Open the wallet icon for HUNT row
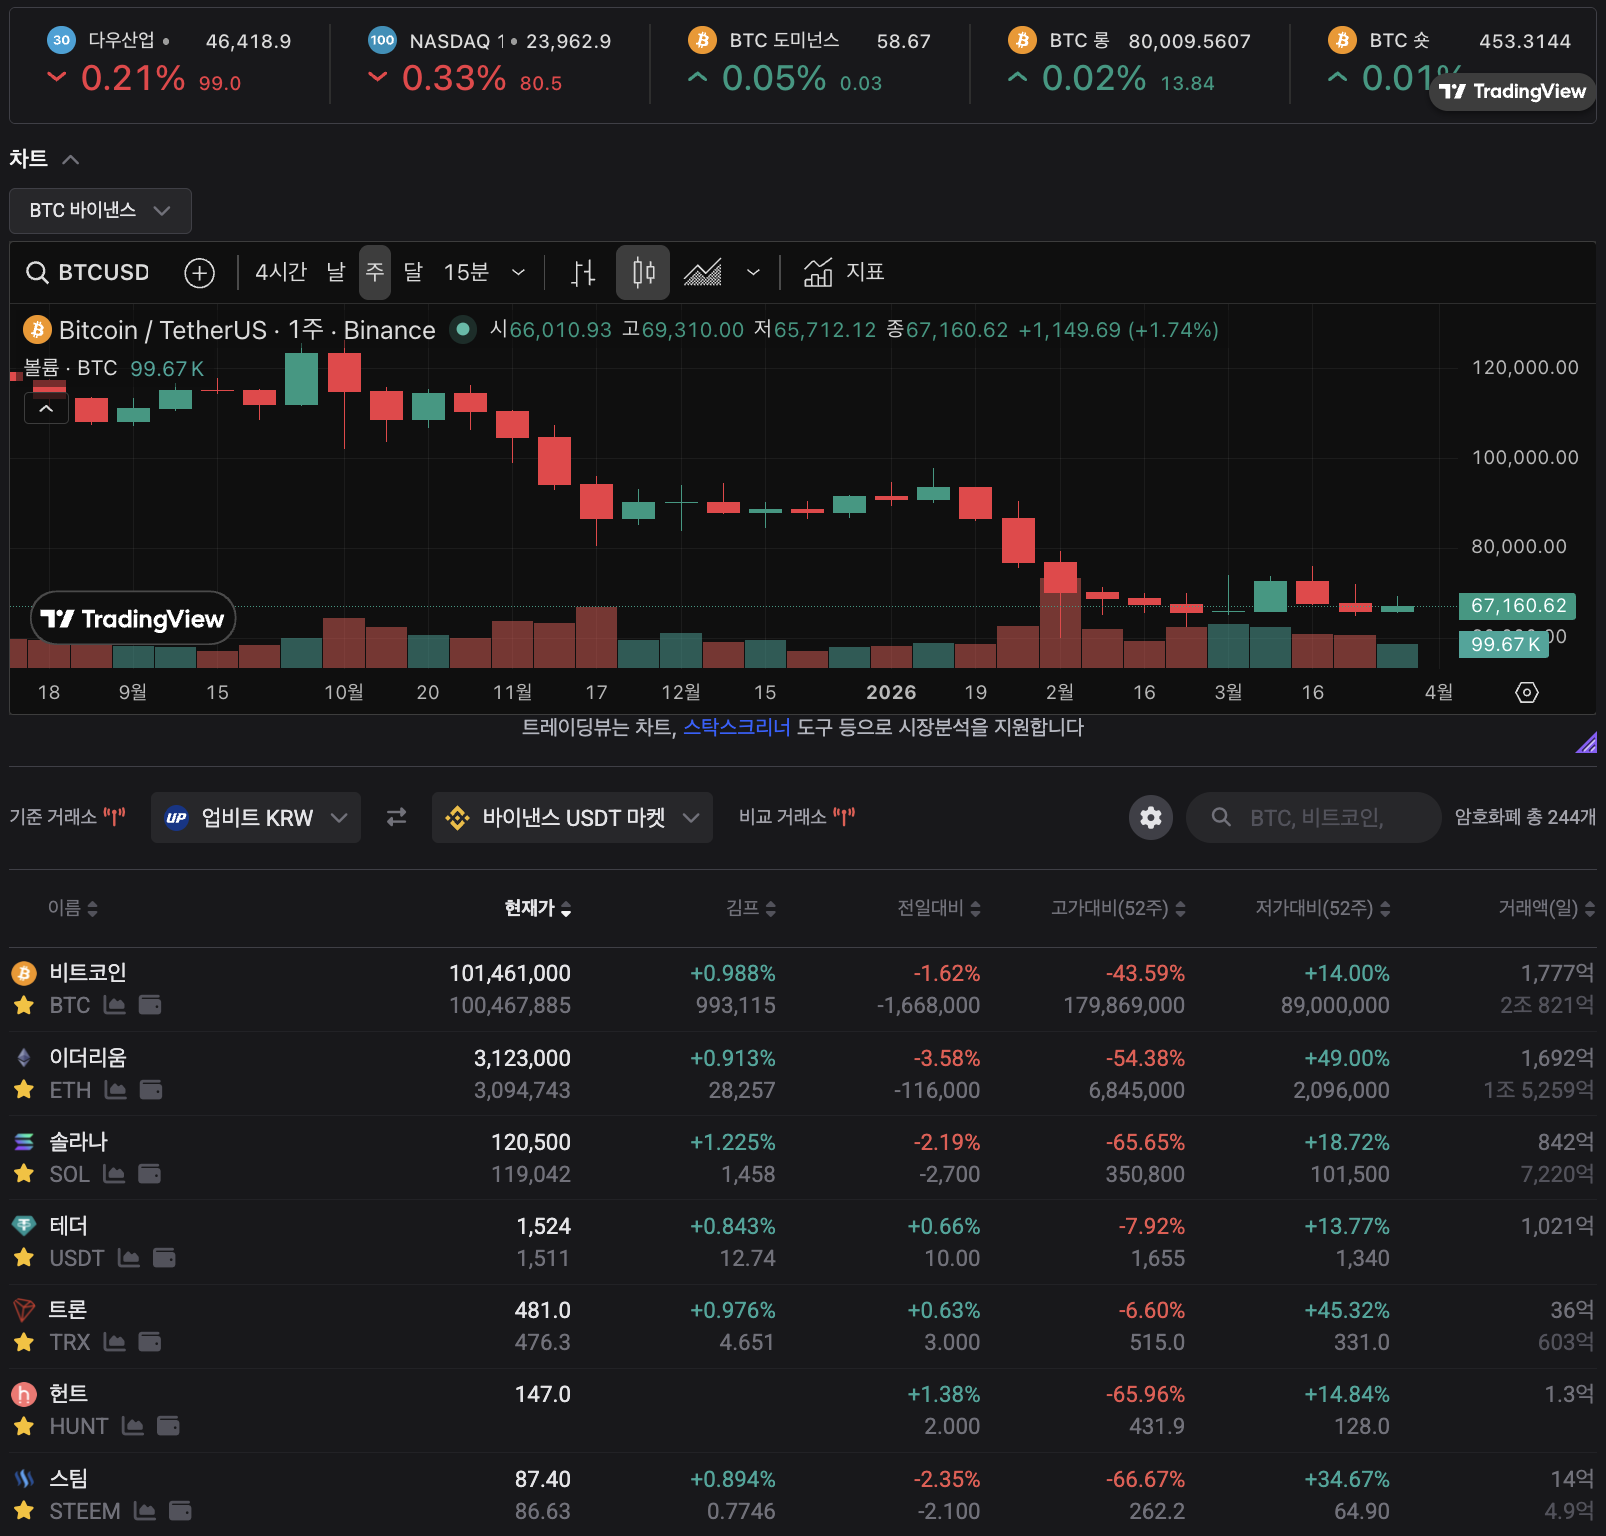Viewport: 1606px width, 1536px height. coord(168,1426)
